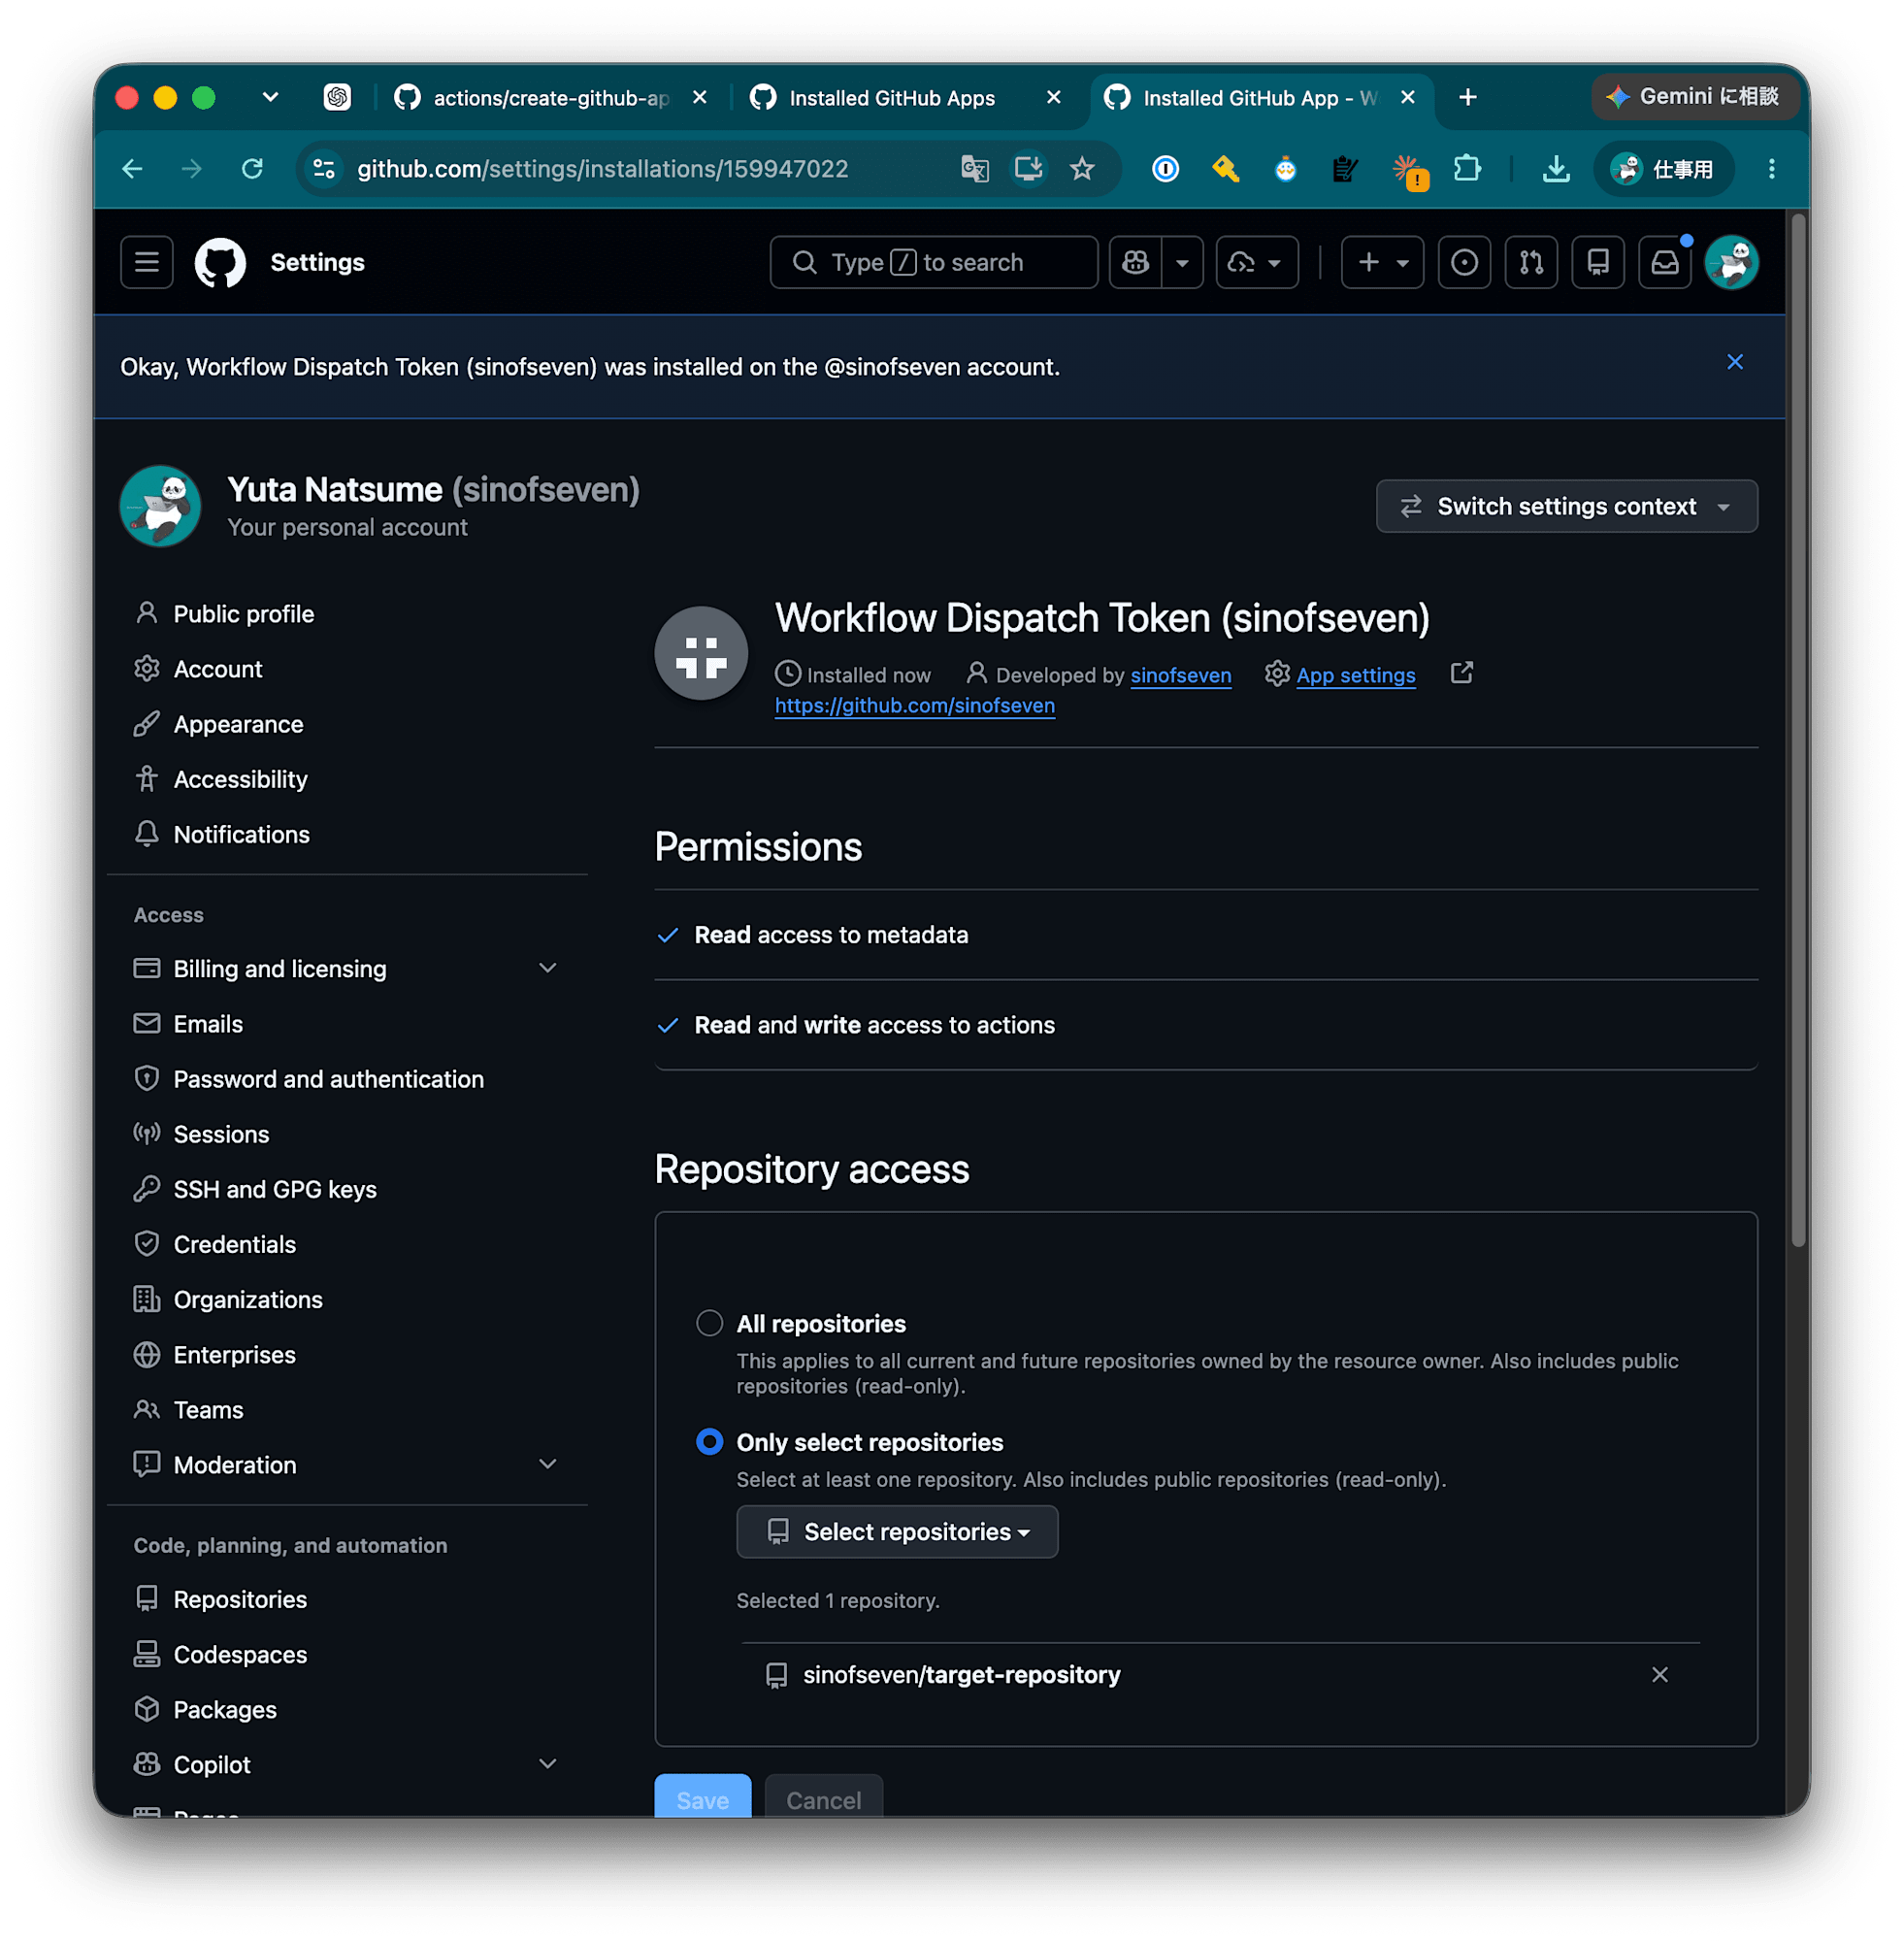Open the Create new plus dropdown

1382,262
